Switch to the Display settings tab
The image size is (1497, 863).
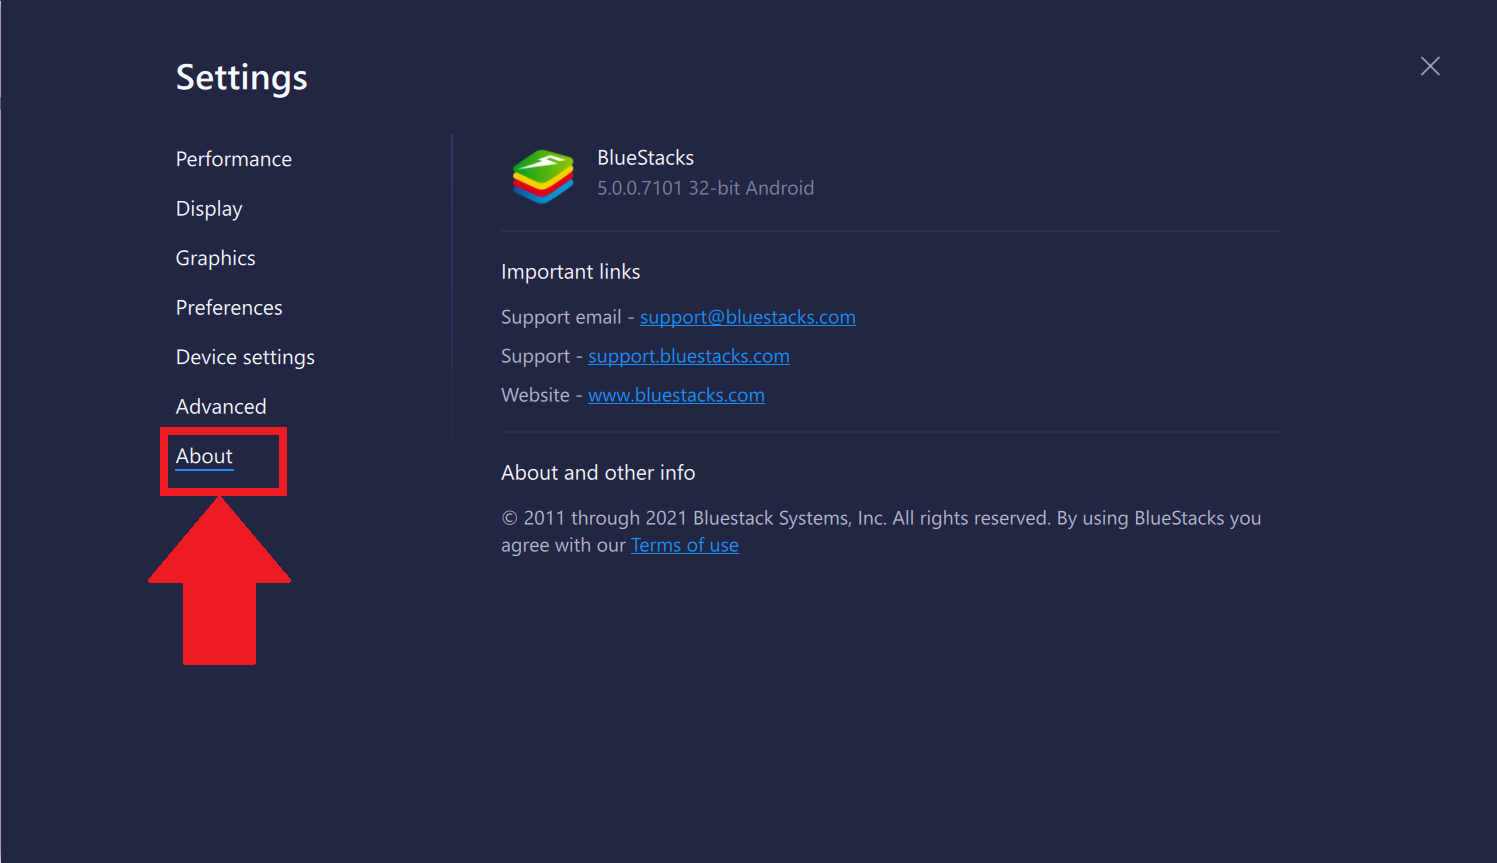209,209
